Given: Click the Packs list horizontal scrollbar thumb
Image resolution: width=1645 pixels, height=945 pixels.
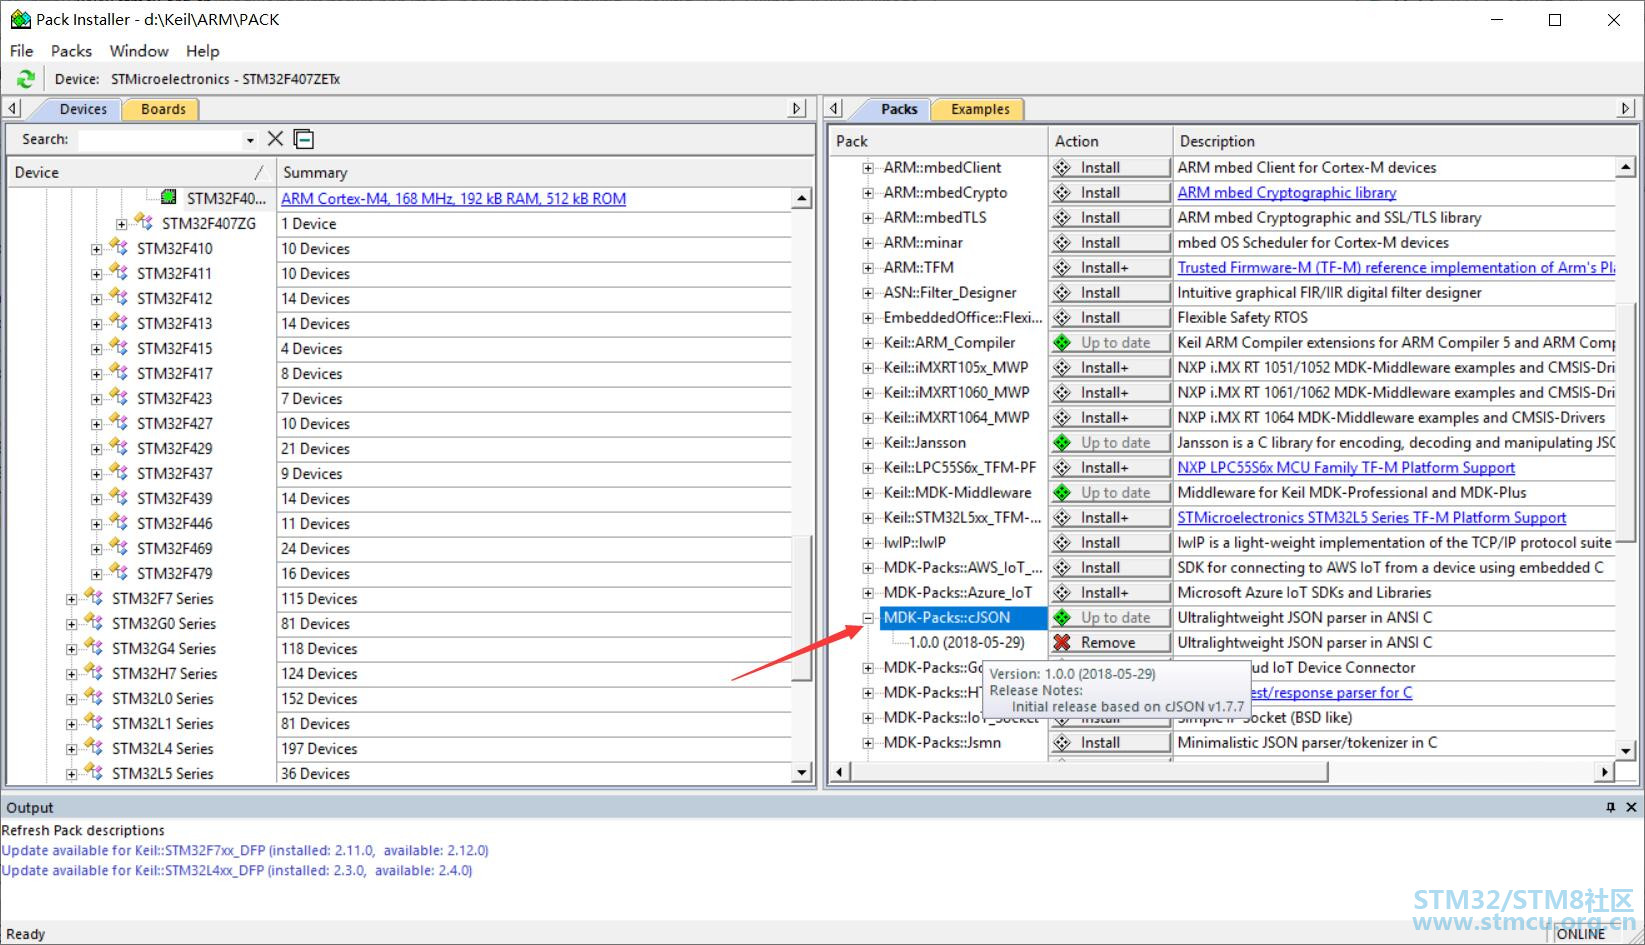Looking at the screenshot, I should tap(1088, 771).
